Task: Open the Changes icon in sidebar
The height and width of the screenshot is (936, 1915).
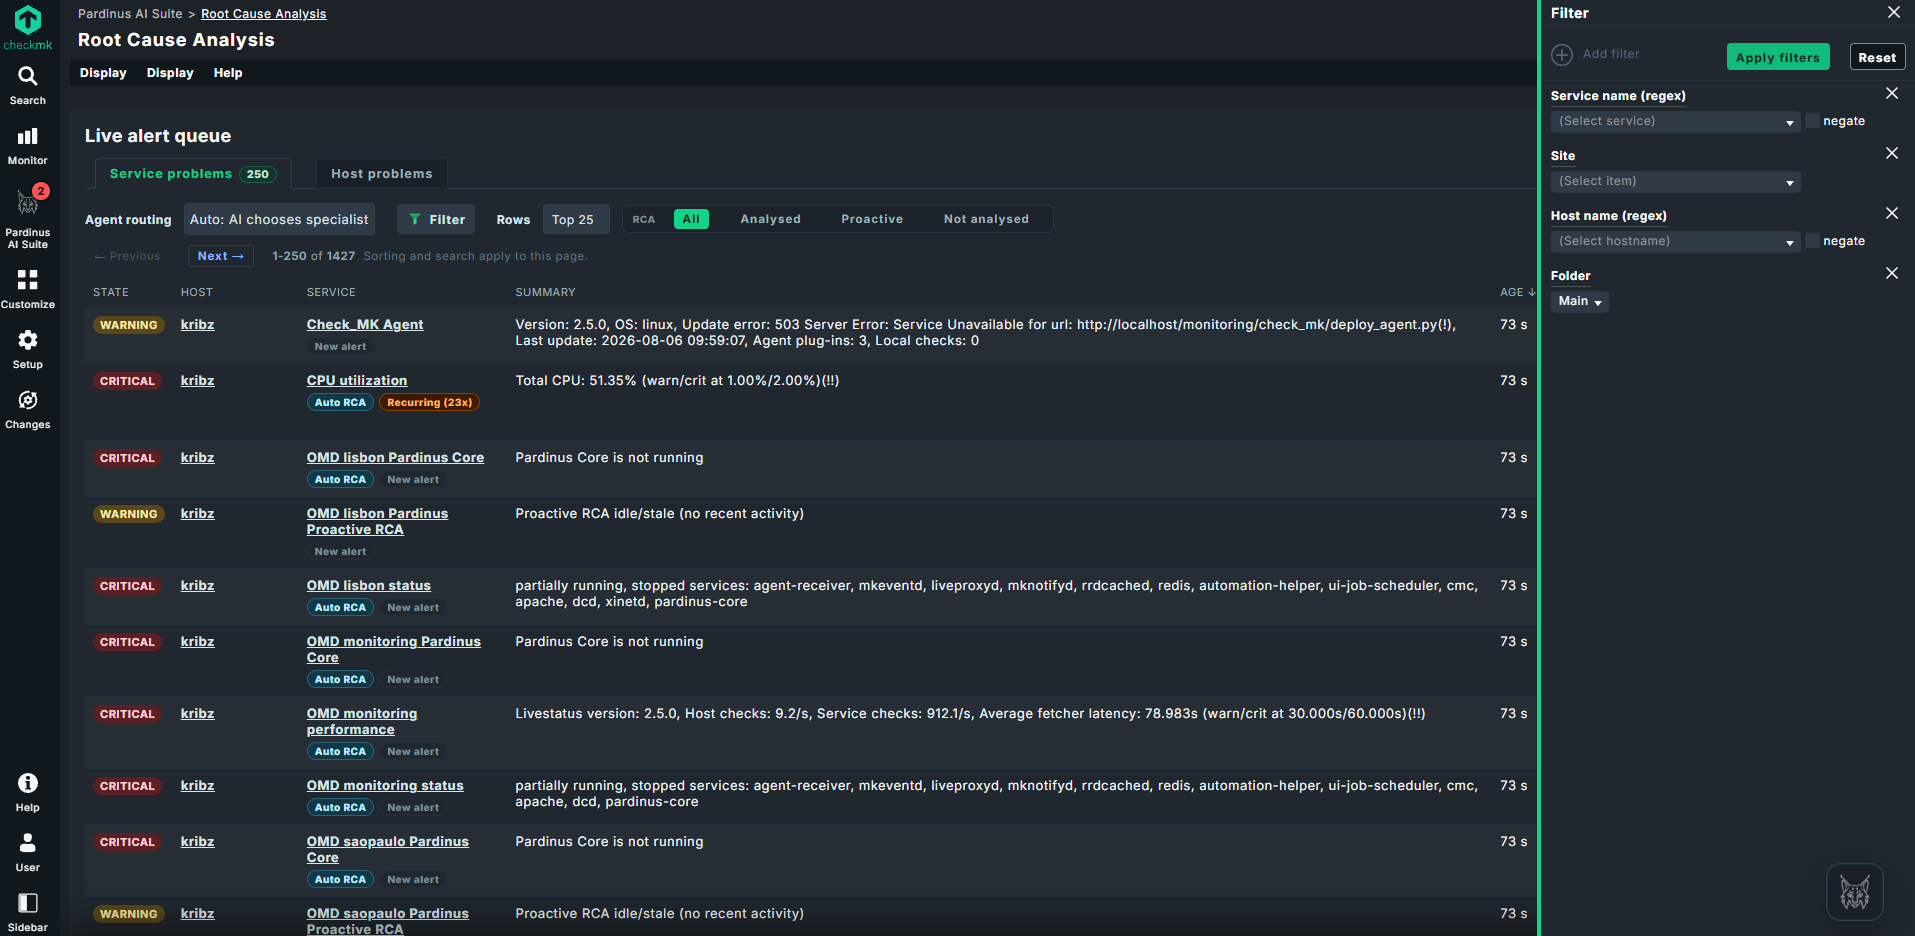Action: pyautogui.click(x=28, y=400)
